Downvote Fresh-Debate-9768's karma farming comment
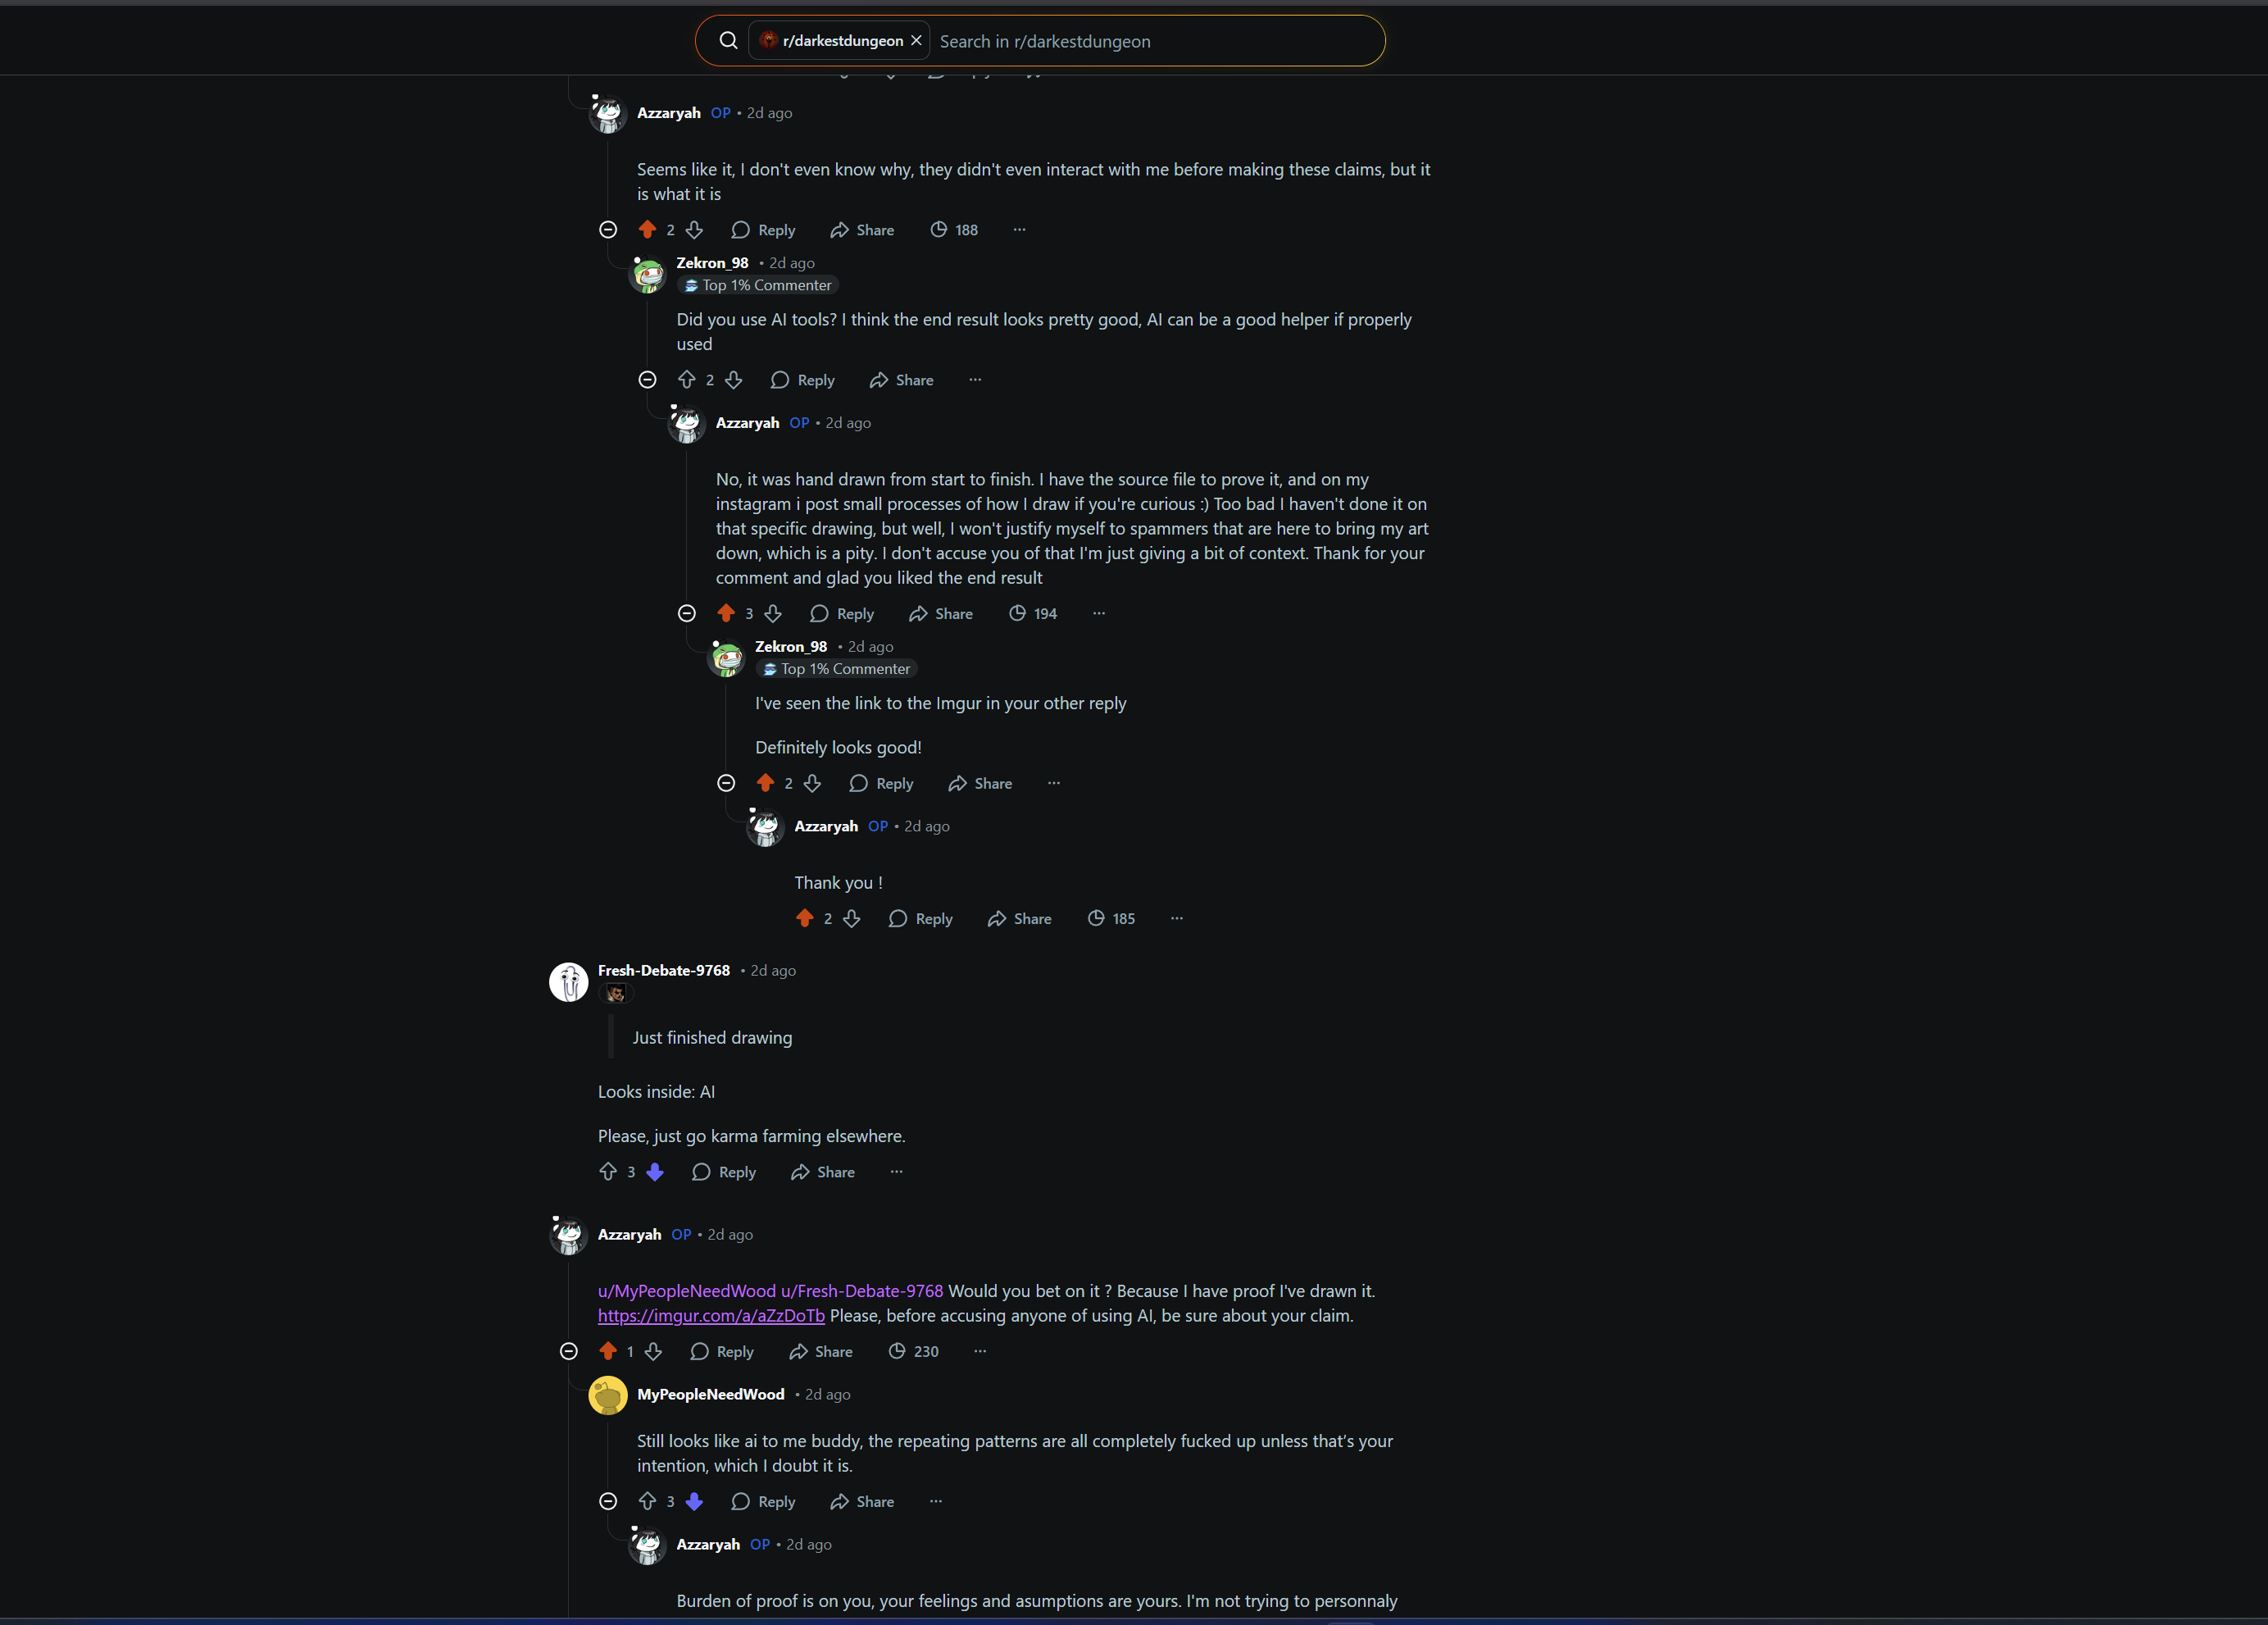This screenshot has height=1625, width=2268. pos(655,1172)
